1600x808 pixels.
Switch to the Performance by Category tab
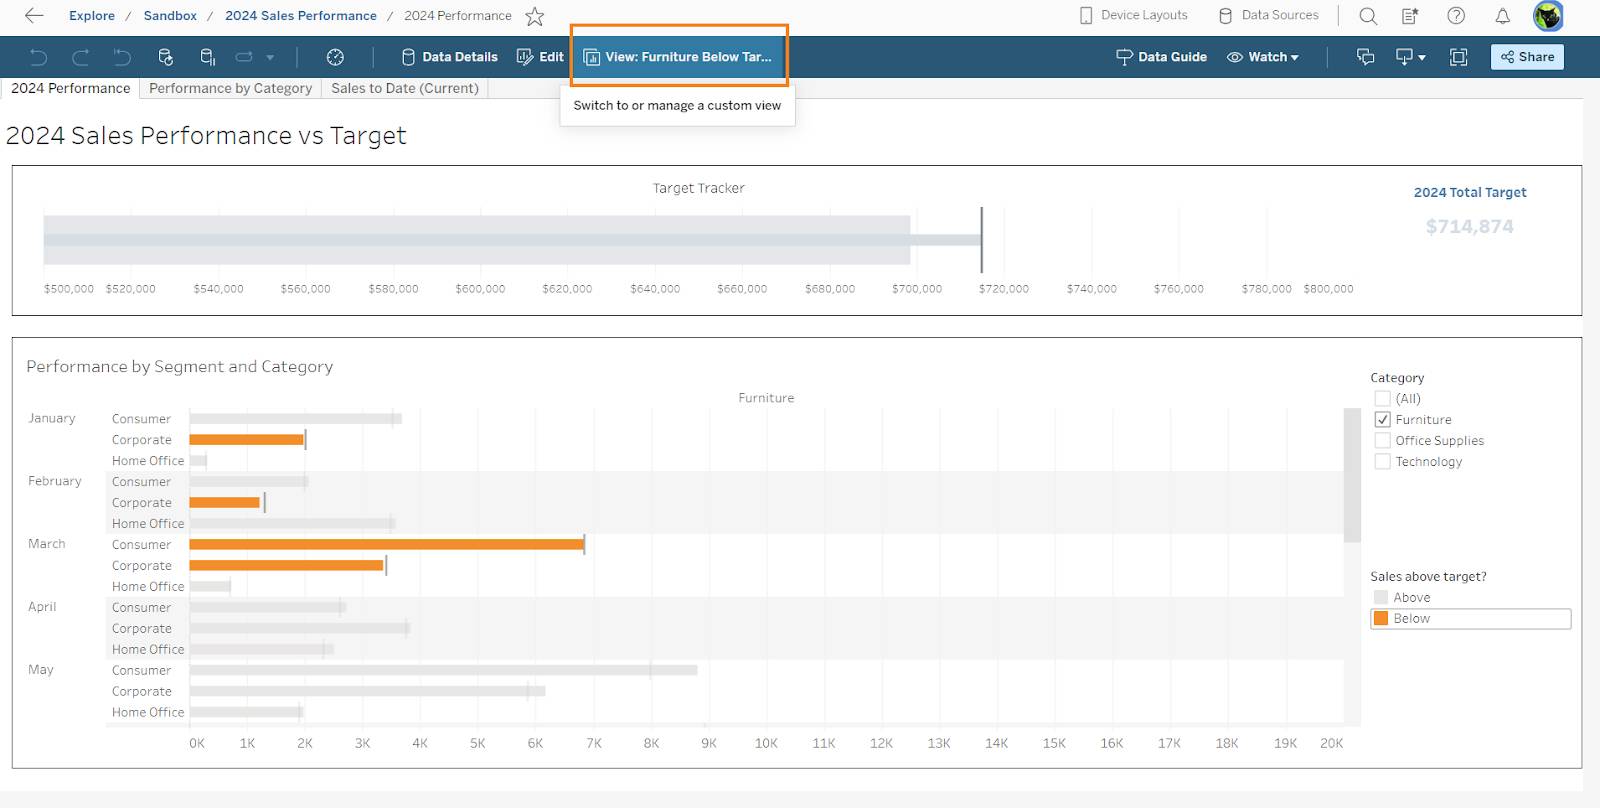(230, 88)
